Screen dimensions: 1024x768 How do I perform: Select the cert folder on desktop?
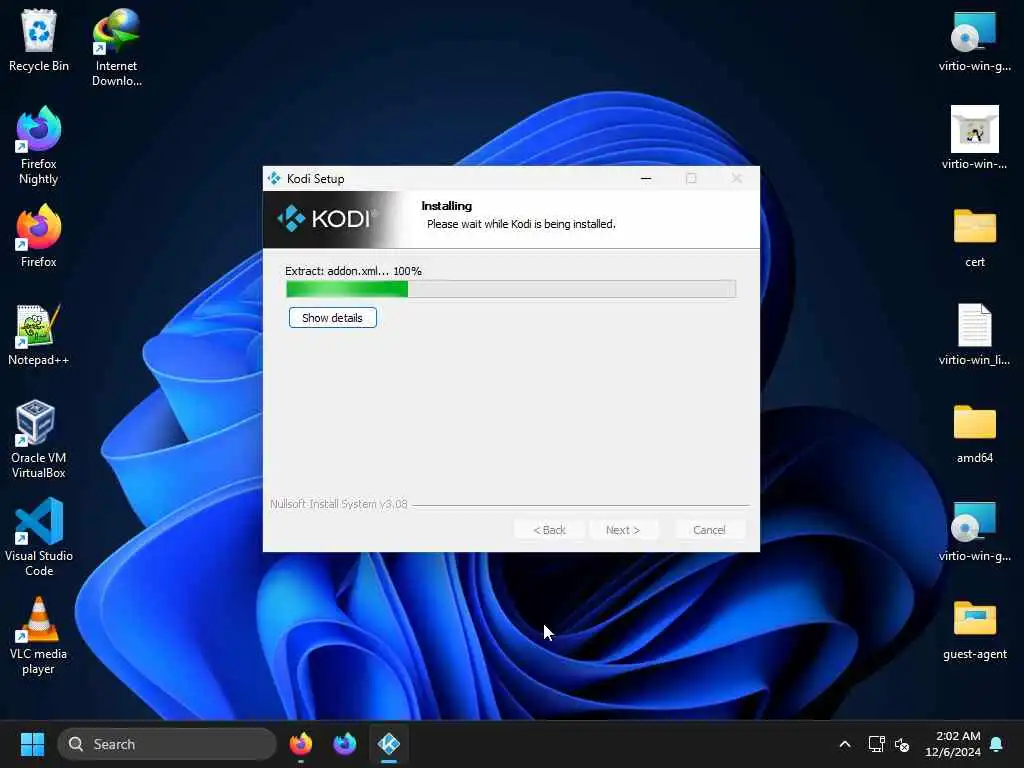(x=974, y=236)
